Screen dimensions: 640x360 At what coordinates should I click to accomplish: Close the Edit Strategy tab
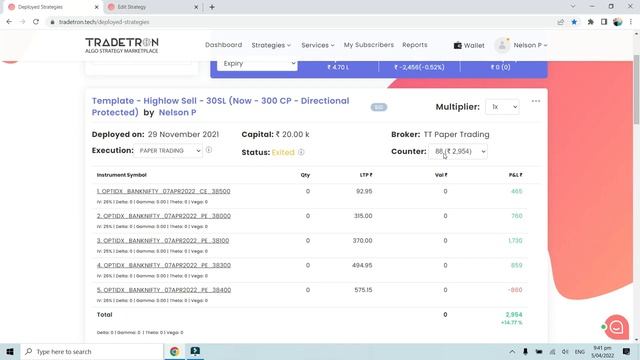coord(196,7)
